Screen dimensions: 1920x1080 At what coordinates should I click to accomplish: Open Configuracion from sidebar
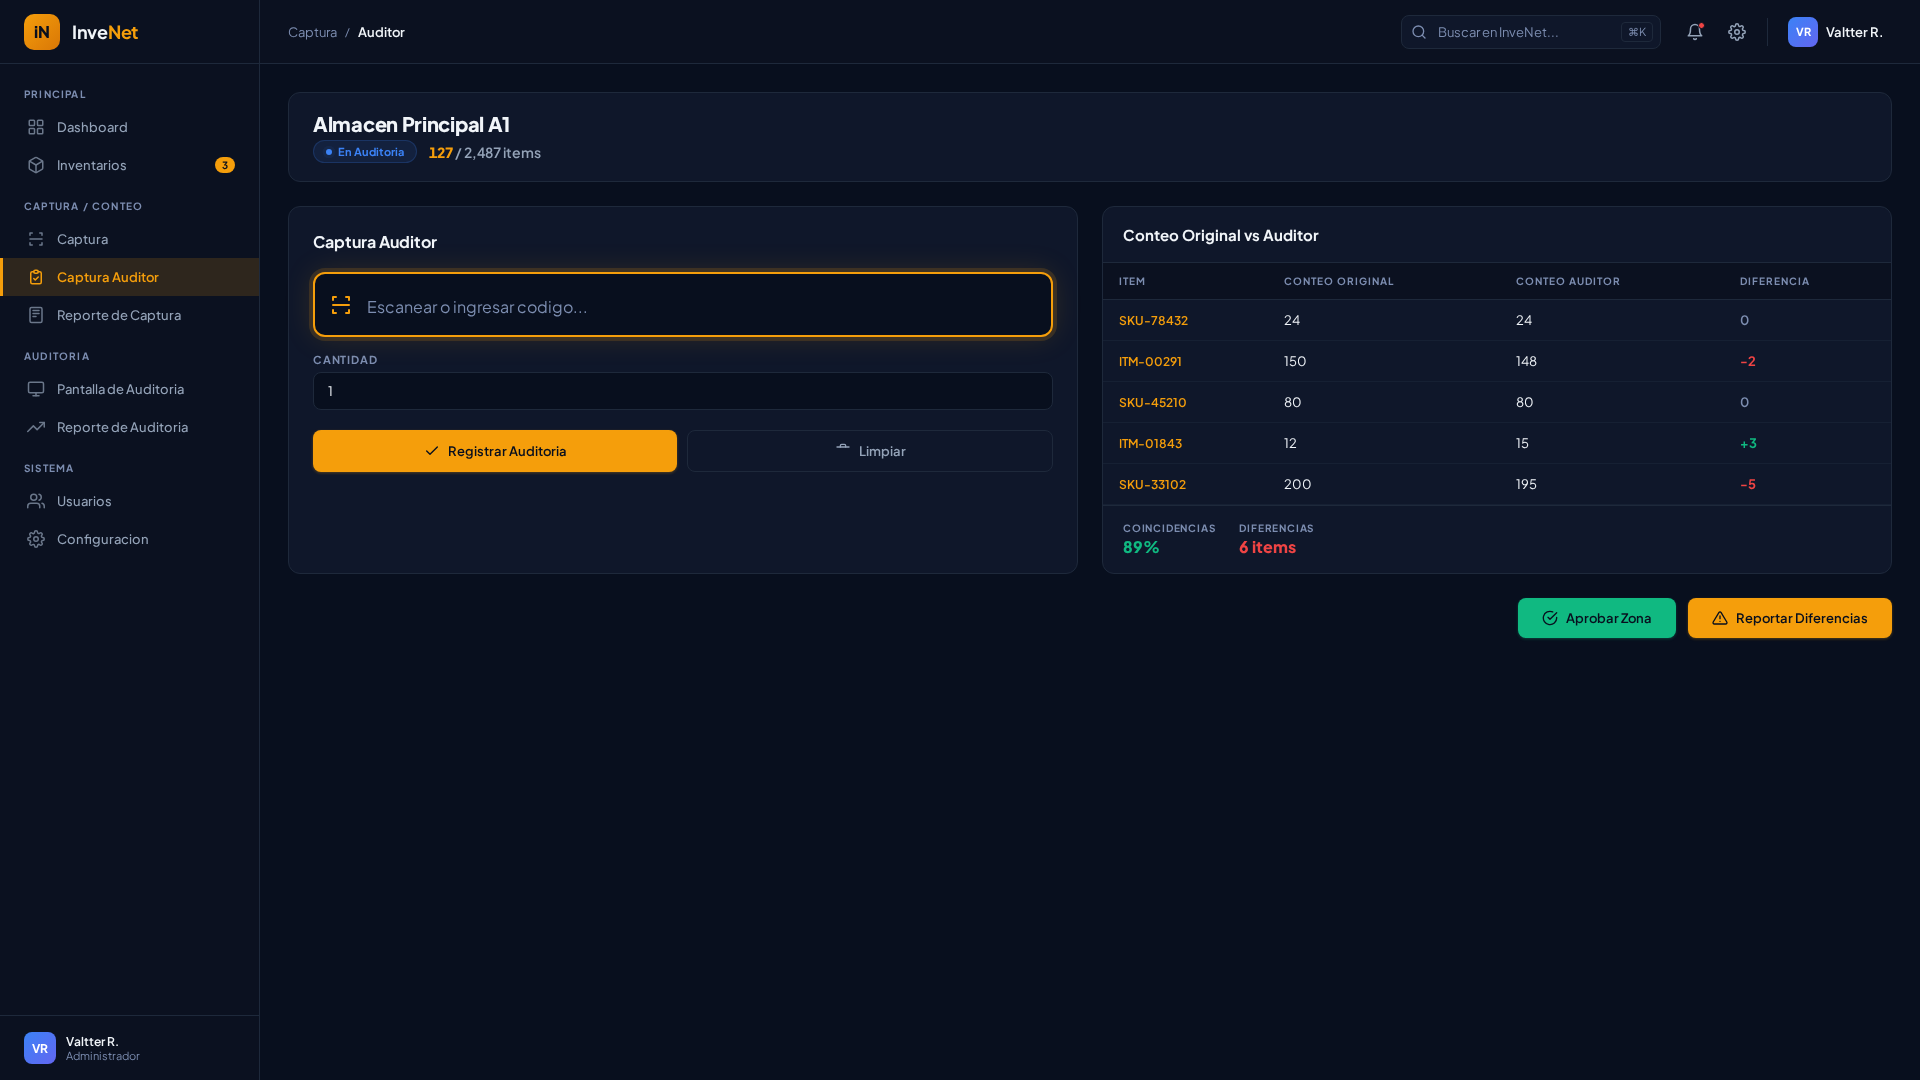click(102, 539)
